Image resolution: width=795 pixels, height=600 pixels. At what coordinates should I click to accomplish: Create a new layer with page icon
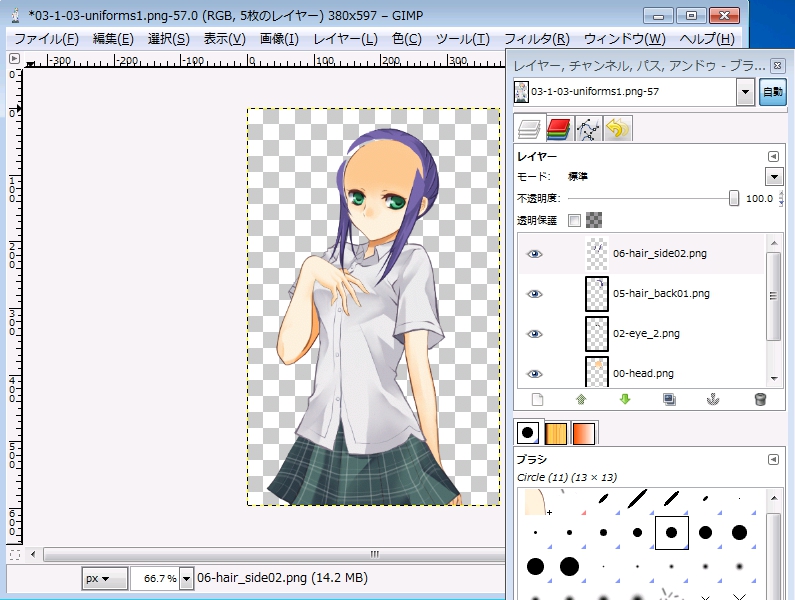537,400
